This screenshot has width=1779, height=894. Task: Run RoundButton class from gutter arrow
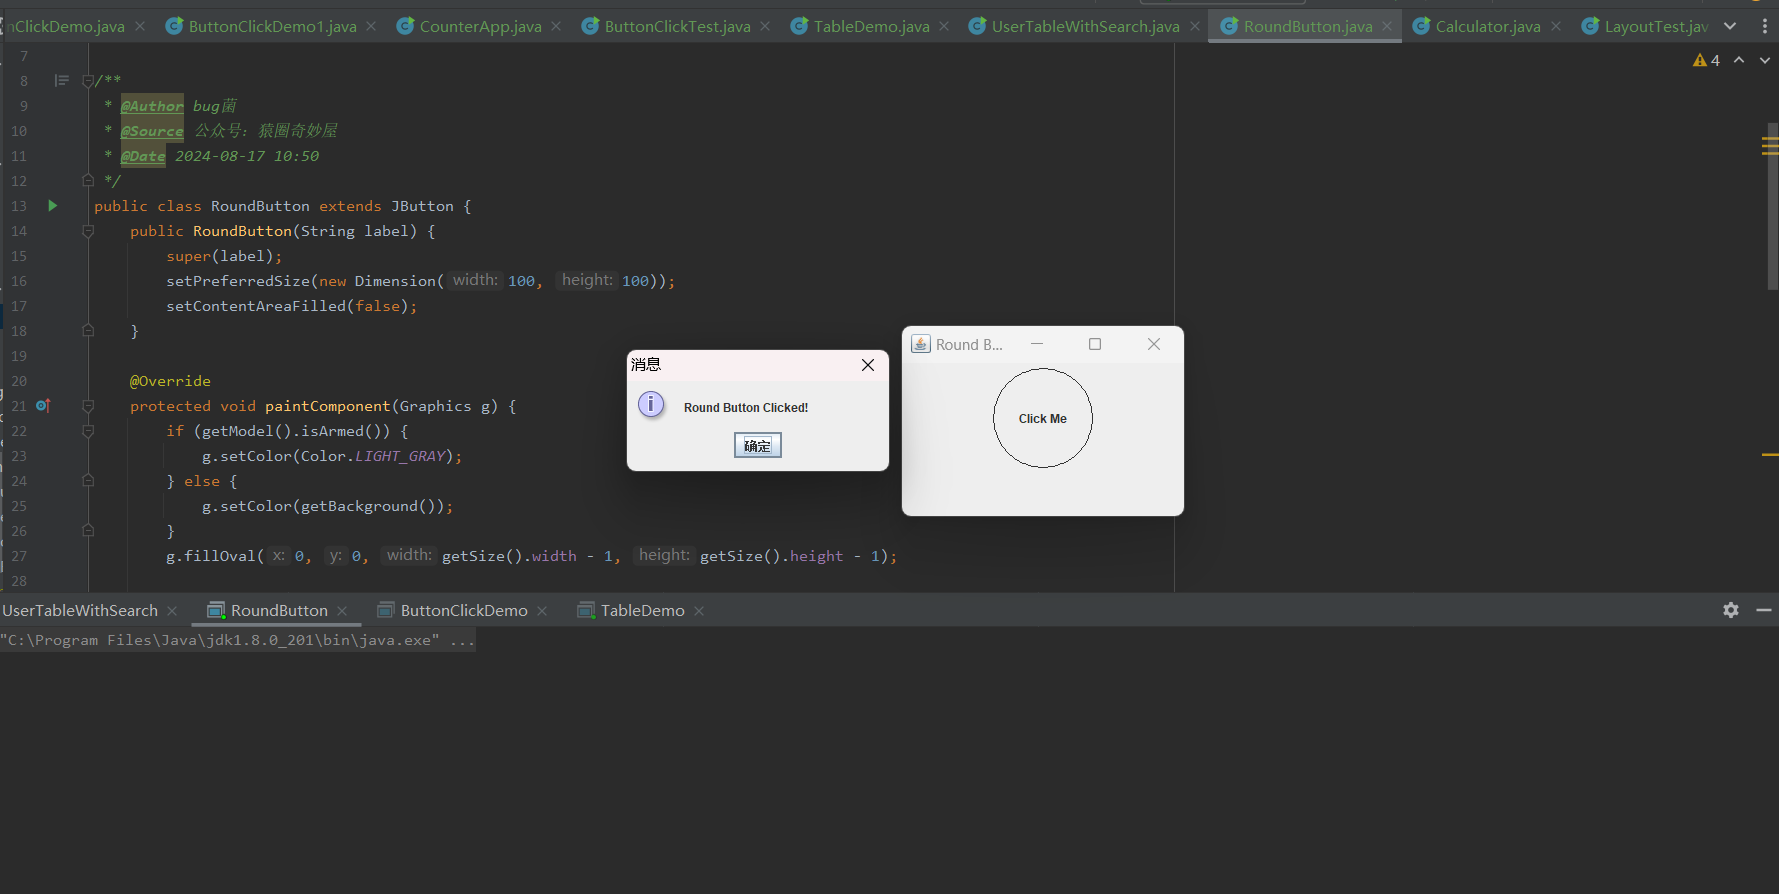coord(52,206)
